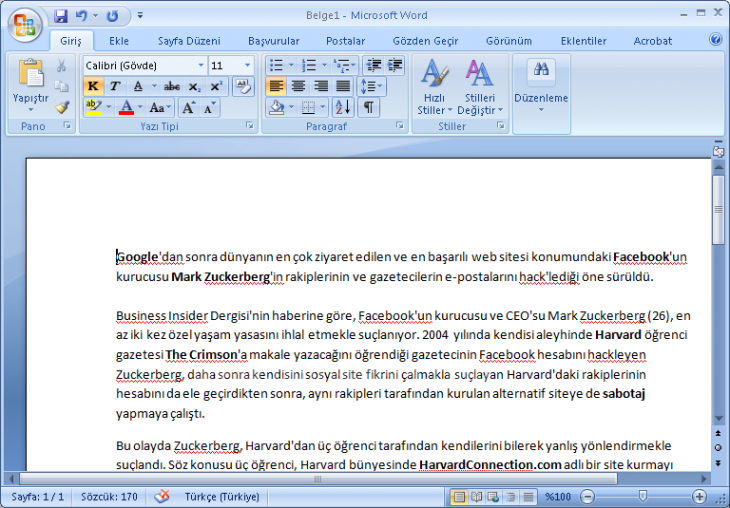Sort text with the A-Z icon
The height and width of the screenshot is (508, 730).
tap(343, 108)
